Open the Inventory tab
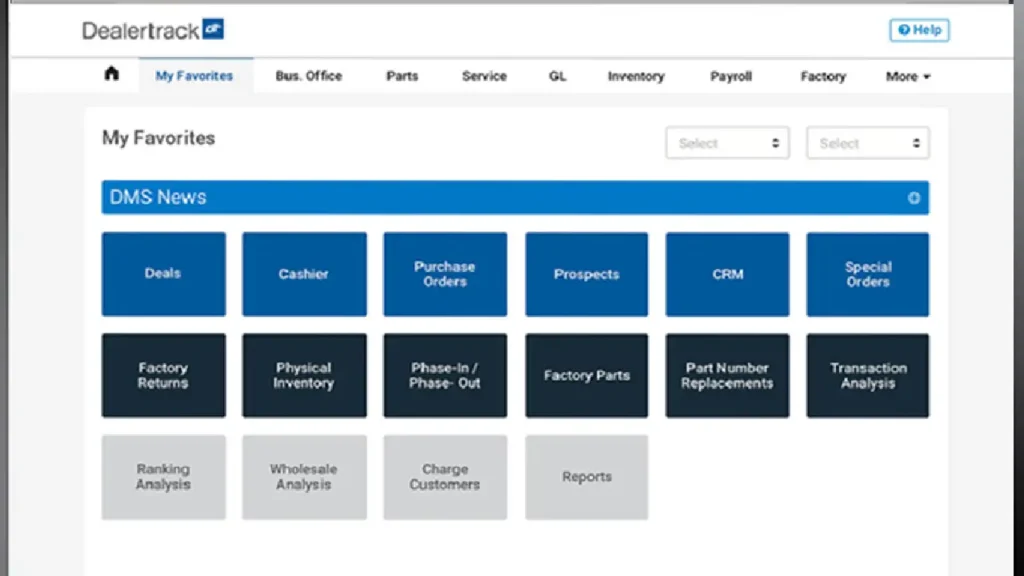Image resolution: width=1024 pixels, height=576 pixels. click(x=636, y=76)
